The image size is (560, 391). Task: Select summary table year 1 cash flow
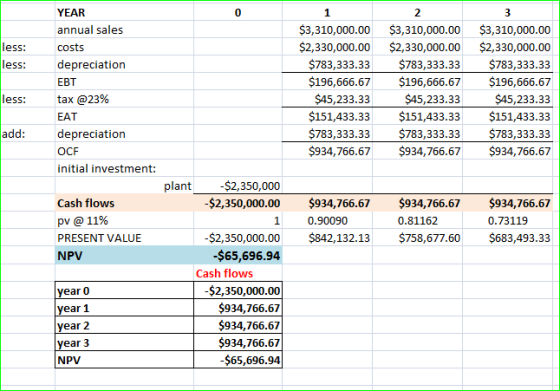click(x=238, y=308)
